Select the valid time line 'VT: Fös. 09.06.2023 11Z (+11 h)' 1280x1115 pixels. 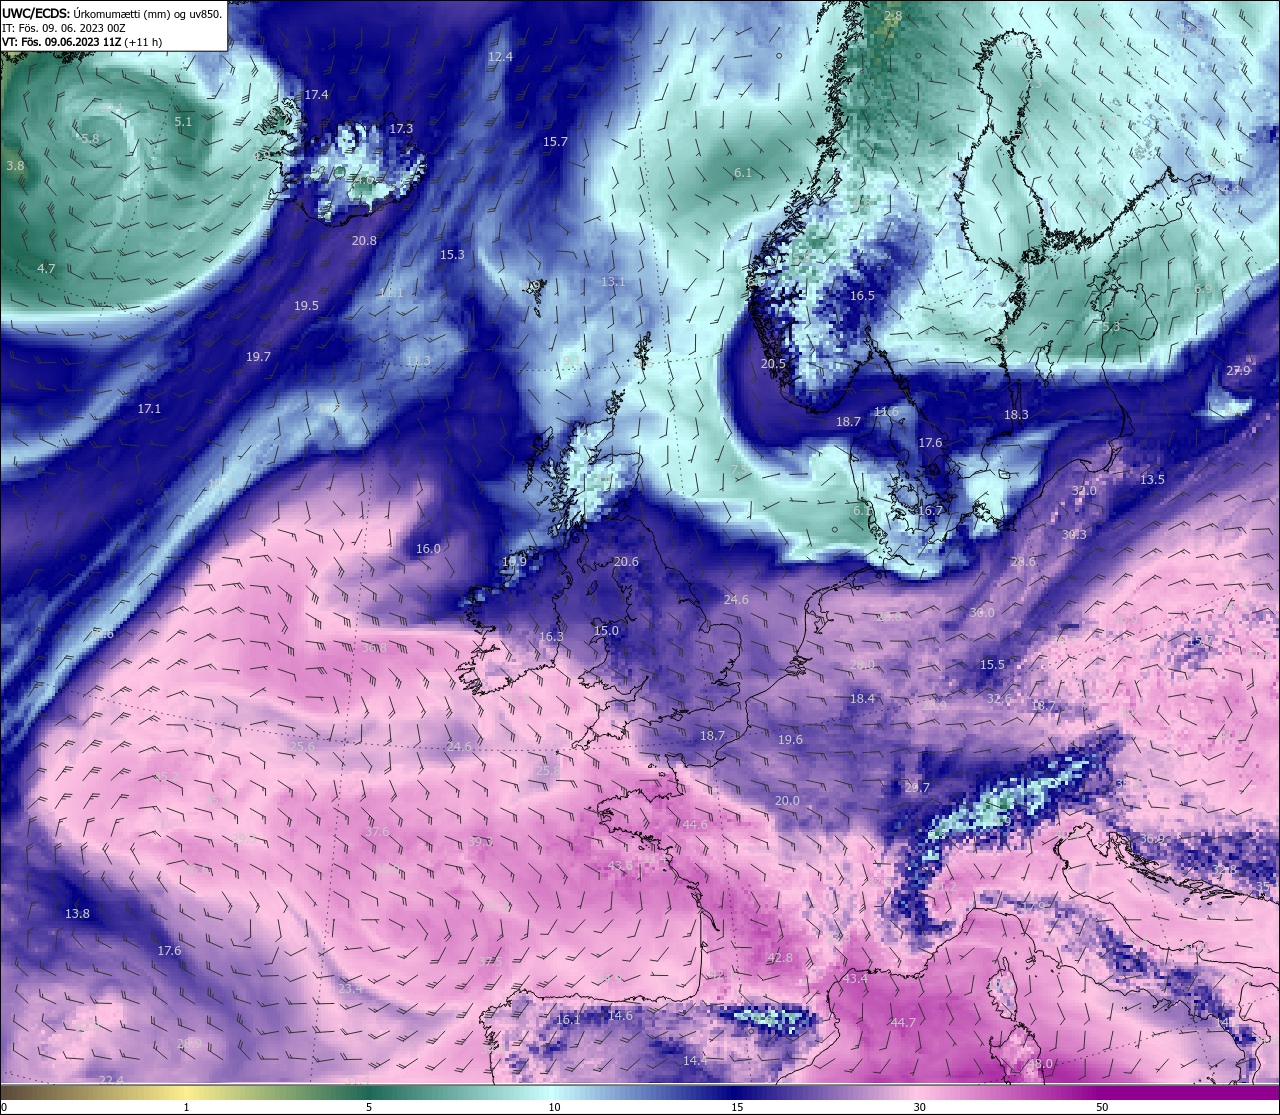[x=82, y=42]
